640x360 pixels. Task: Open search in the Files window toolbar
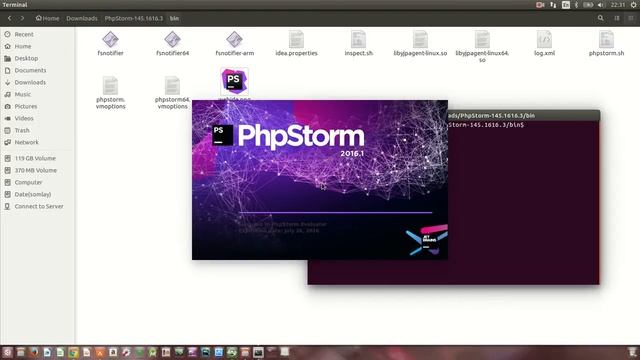click(601, 18)
